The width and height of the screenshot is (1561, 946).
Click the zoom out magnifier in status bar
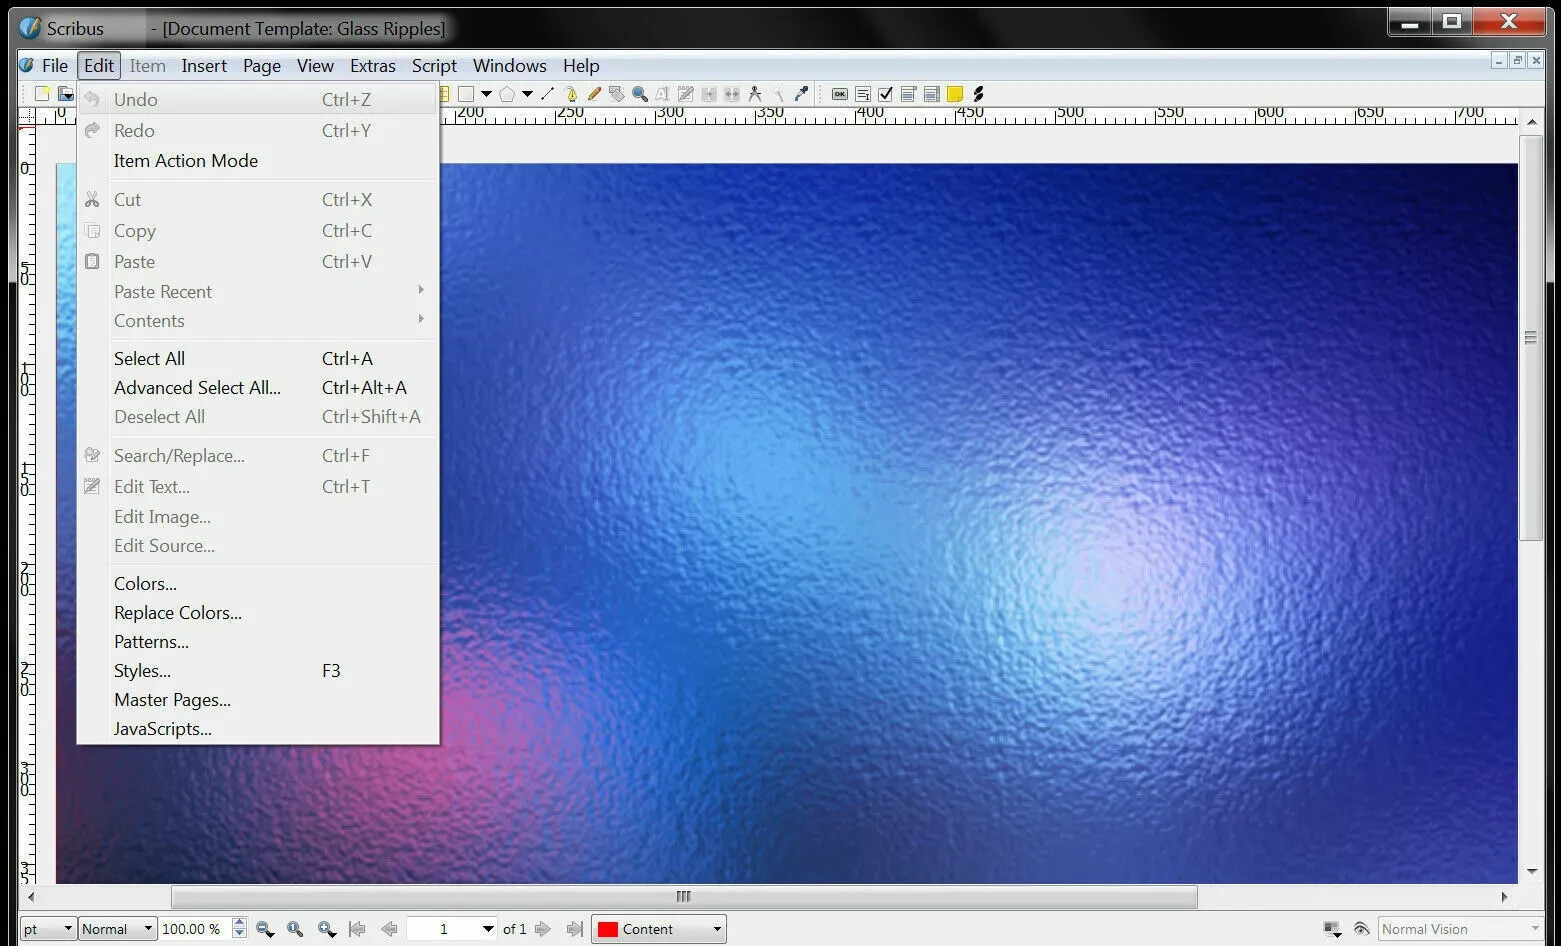[x=265, y=929]
